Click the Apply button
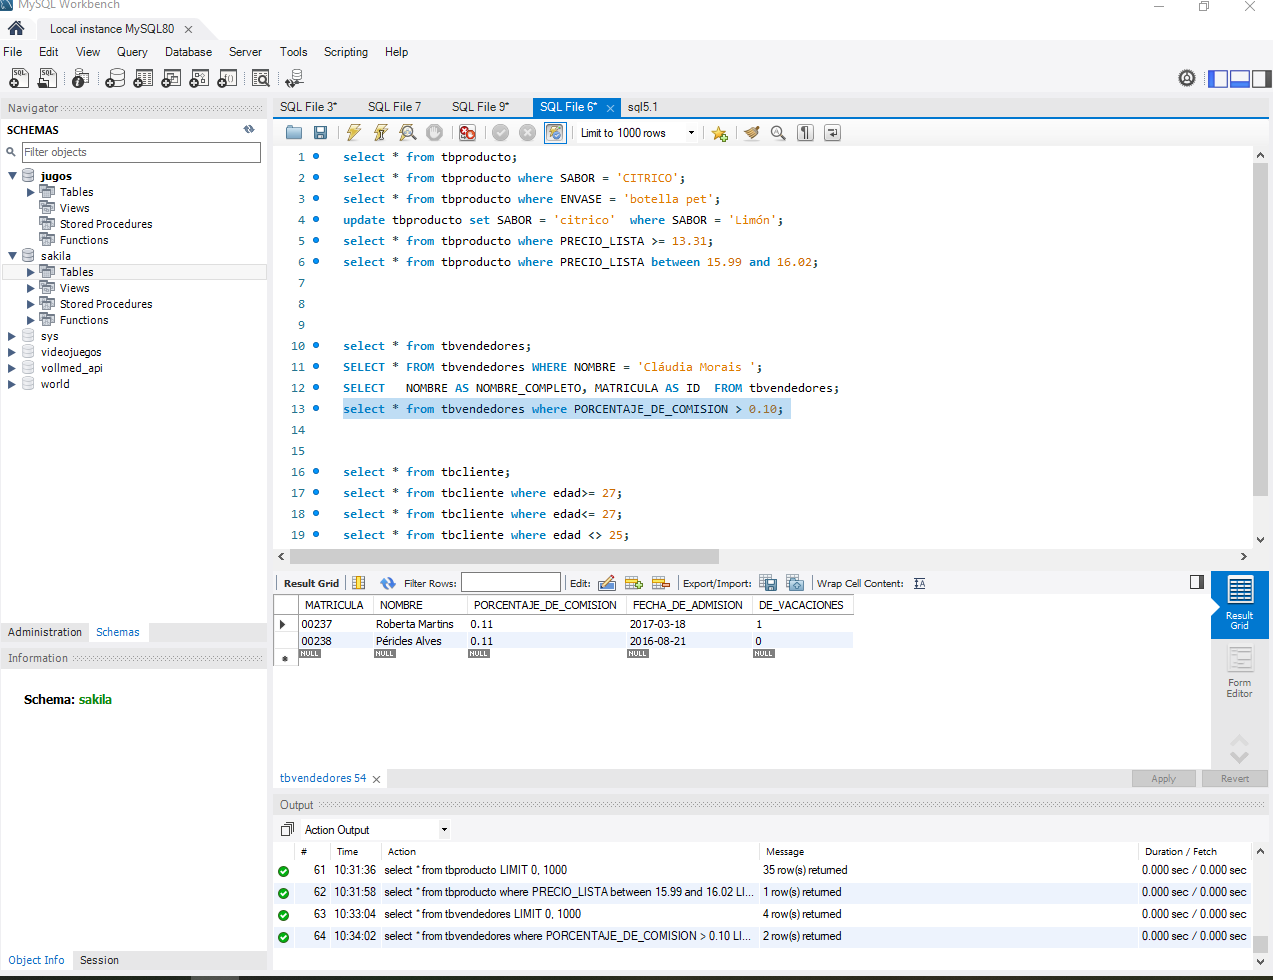The image size is (1273, 980). pos(1163,779)
